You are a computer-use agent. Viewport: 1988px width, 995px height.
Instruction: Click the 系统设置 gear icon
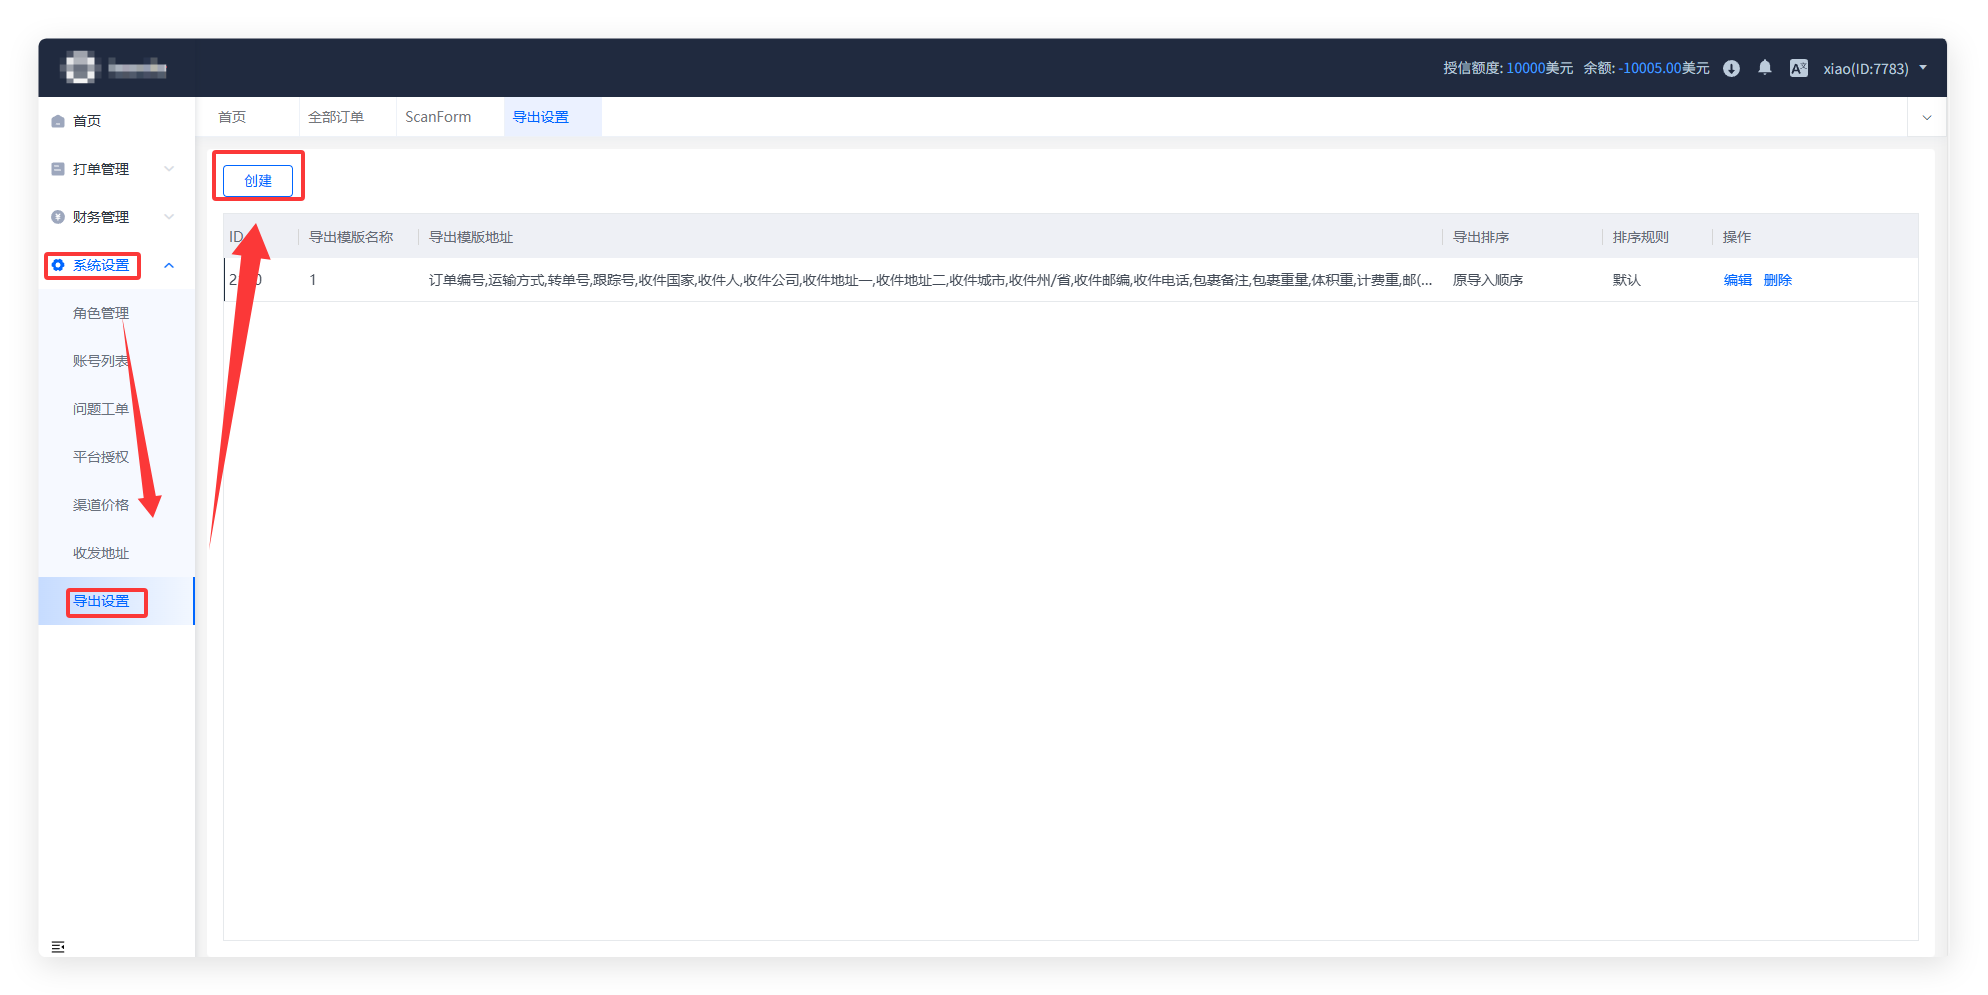point(58,265)
